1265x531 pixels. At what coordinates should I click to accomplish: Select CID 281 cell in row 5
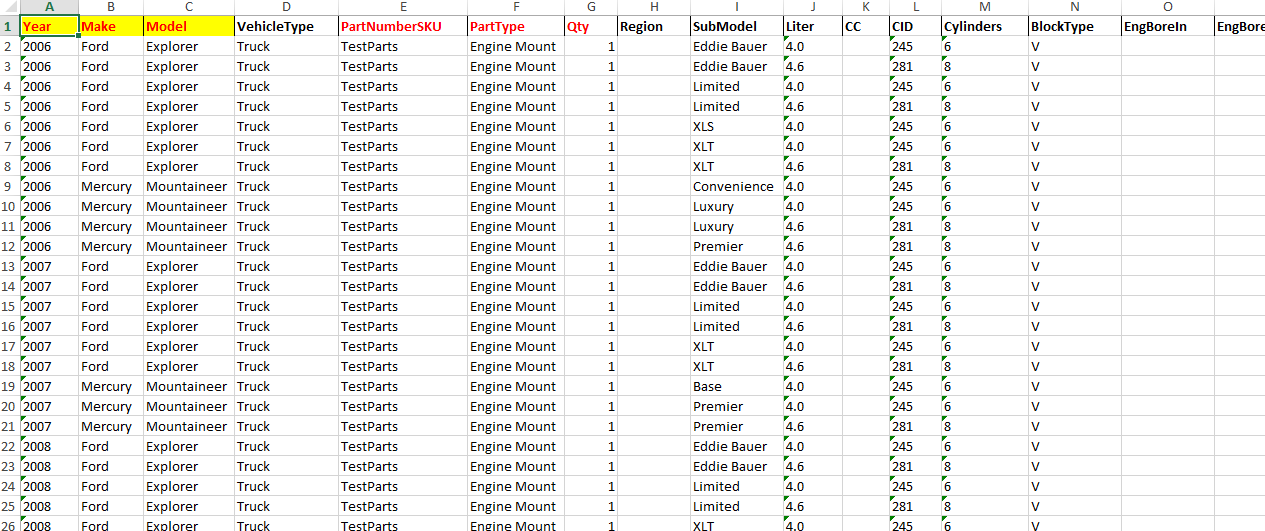[915, 106]
